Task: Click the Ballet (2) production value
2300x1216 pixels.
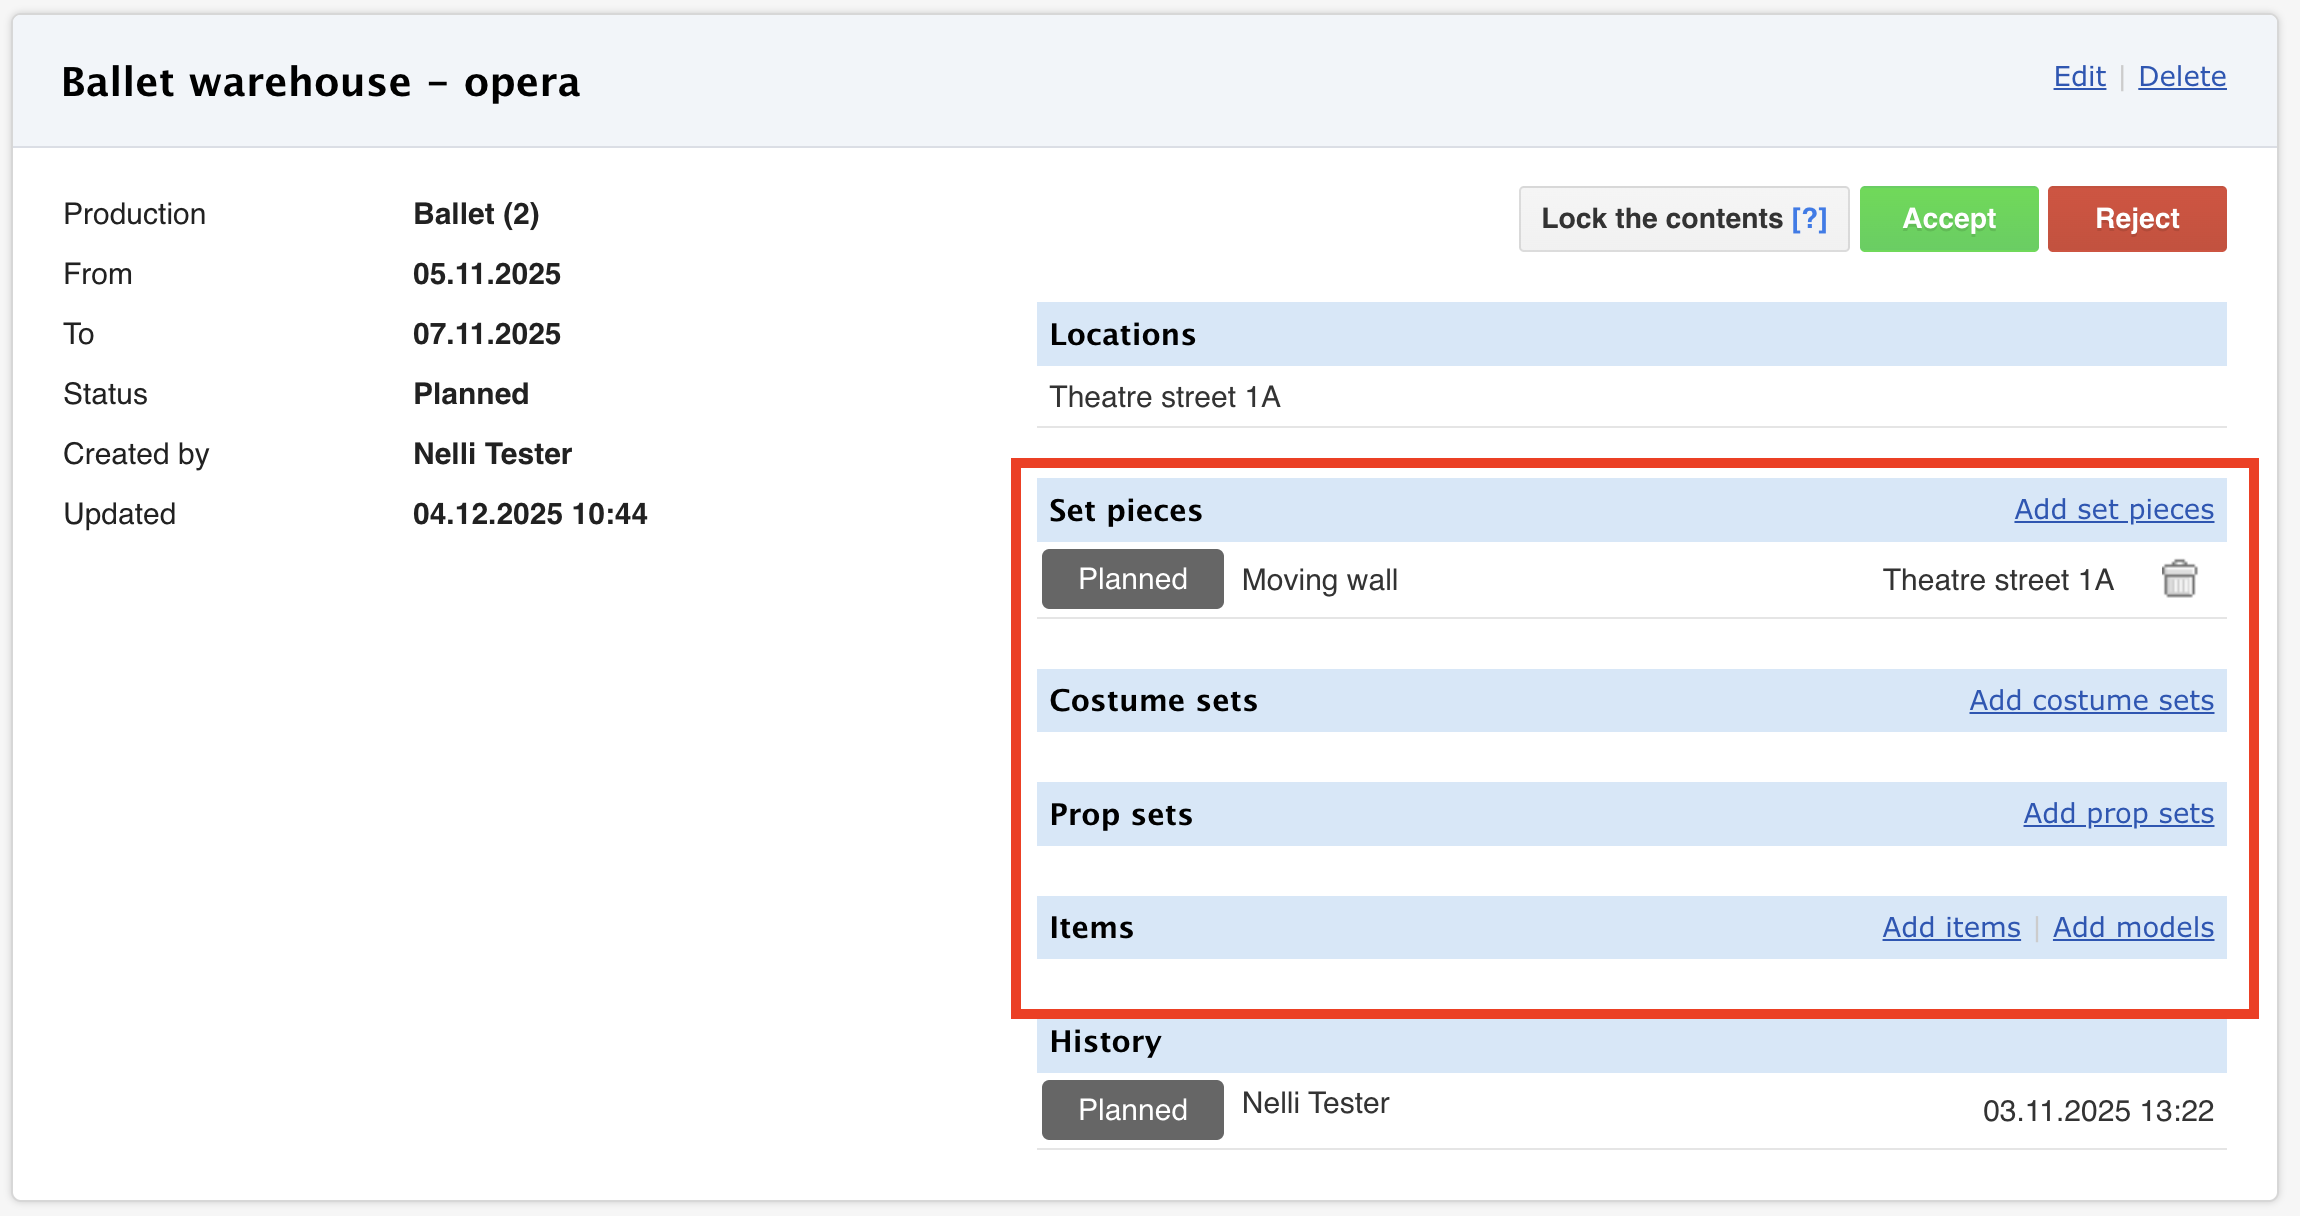Action: pos(476,214)
